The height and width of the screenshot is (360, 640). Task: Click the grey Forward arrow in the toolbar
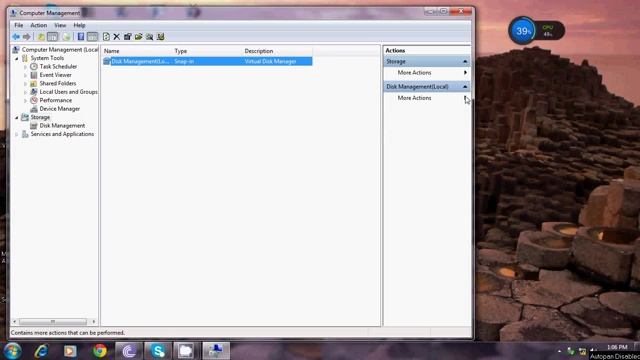pos(27,37)
